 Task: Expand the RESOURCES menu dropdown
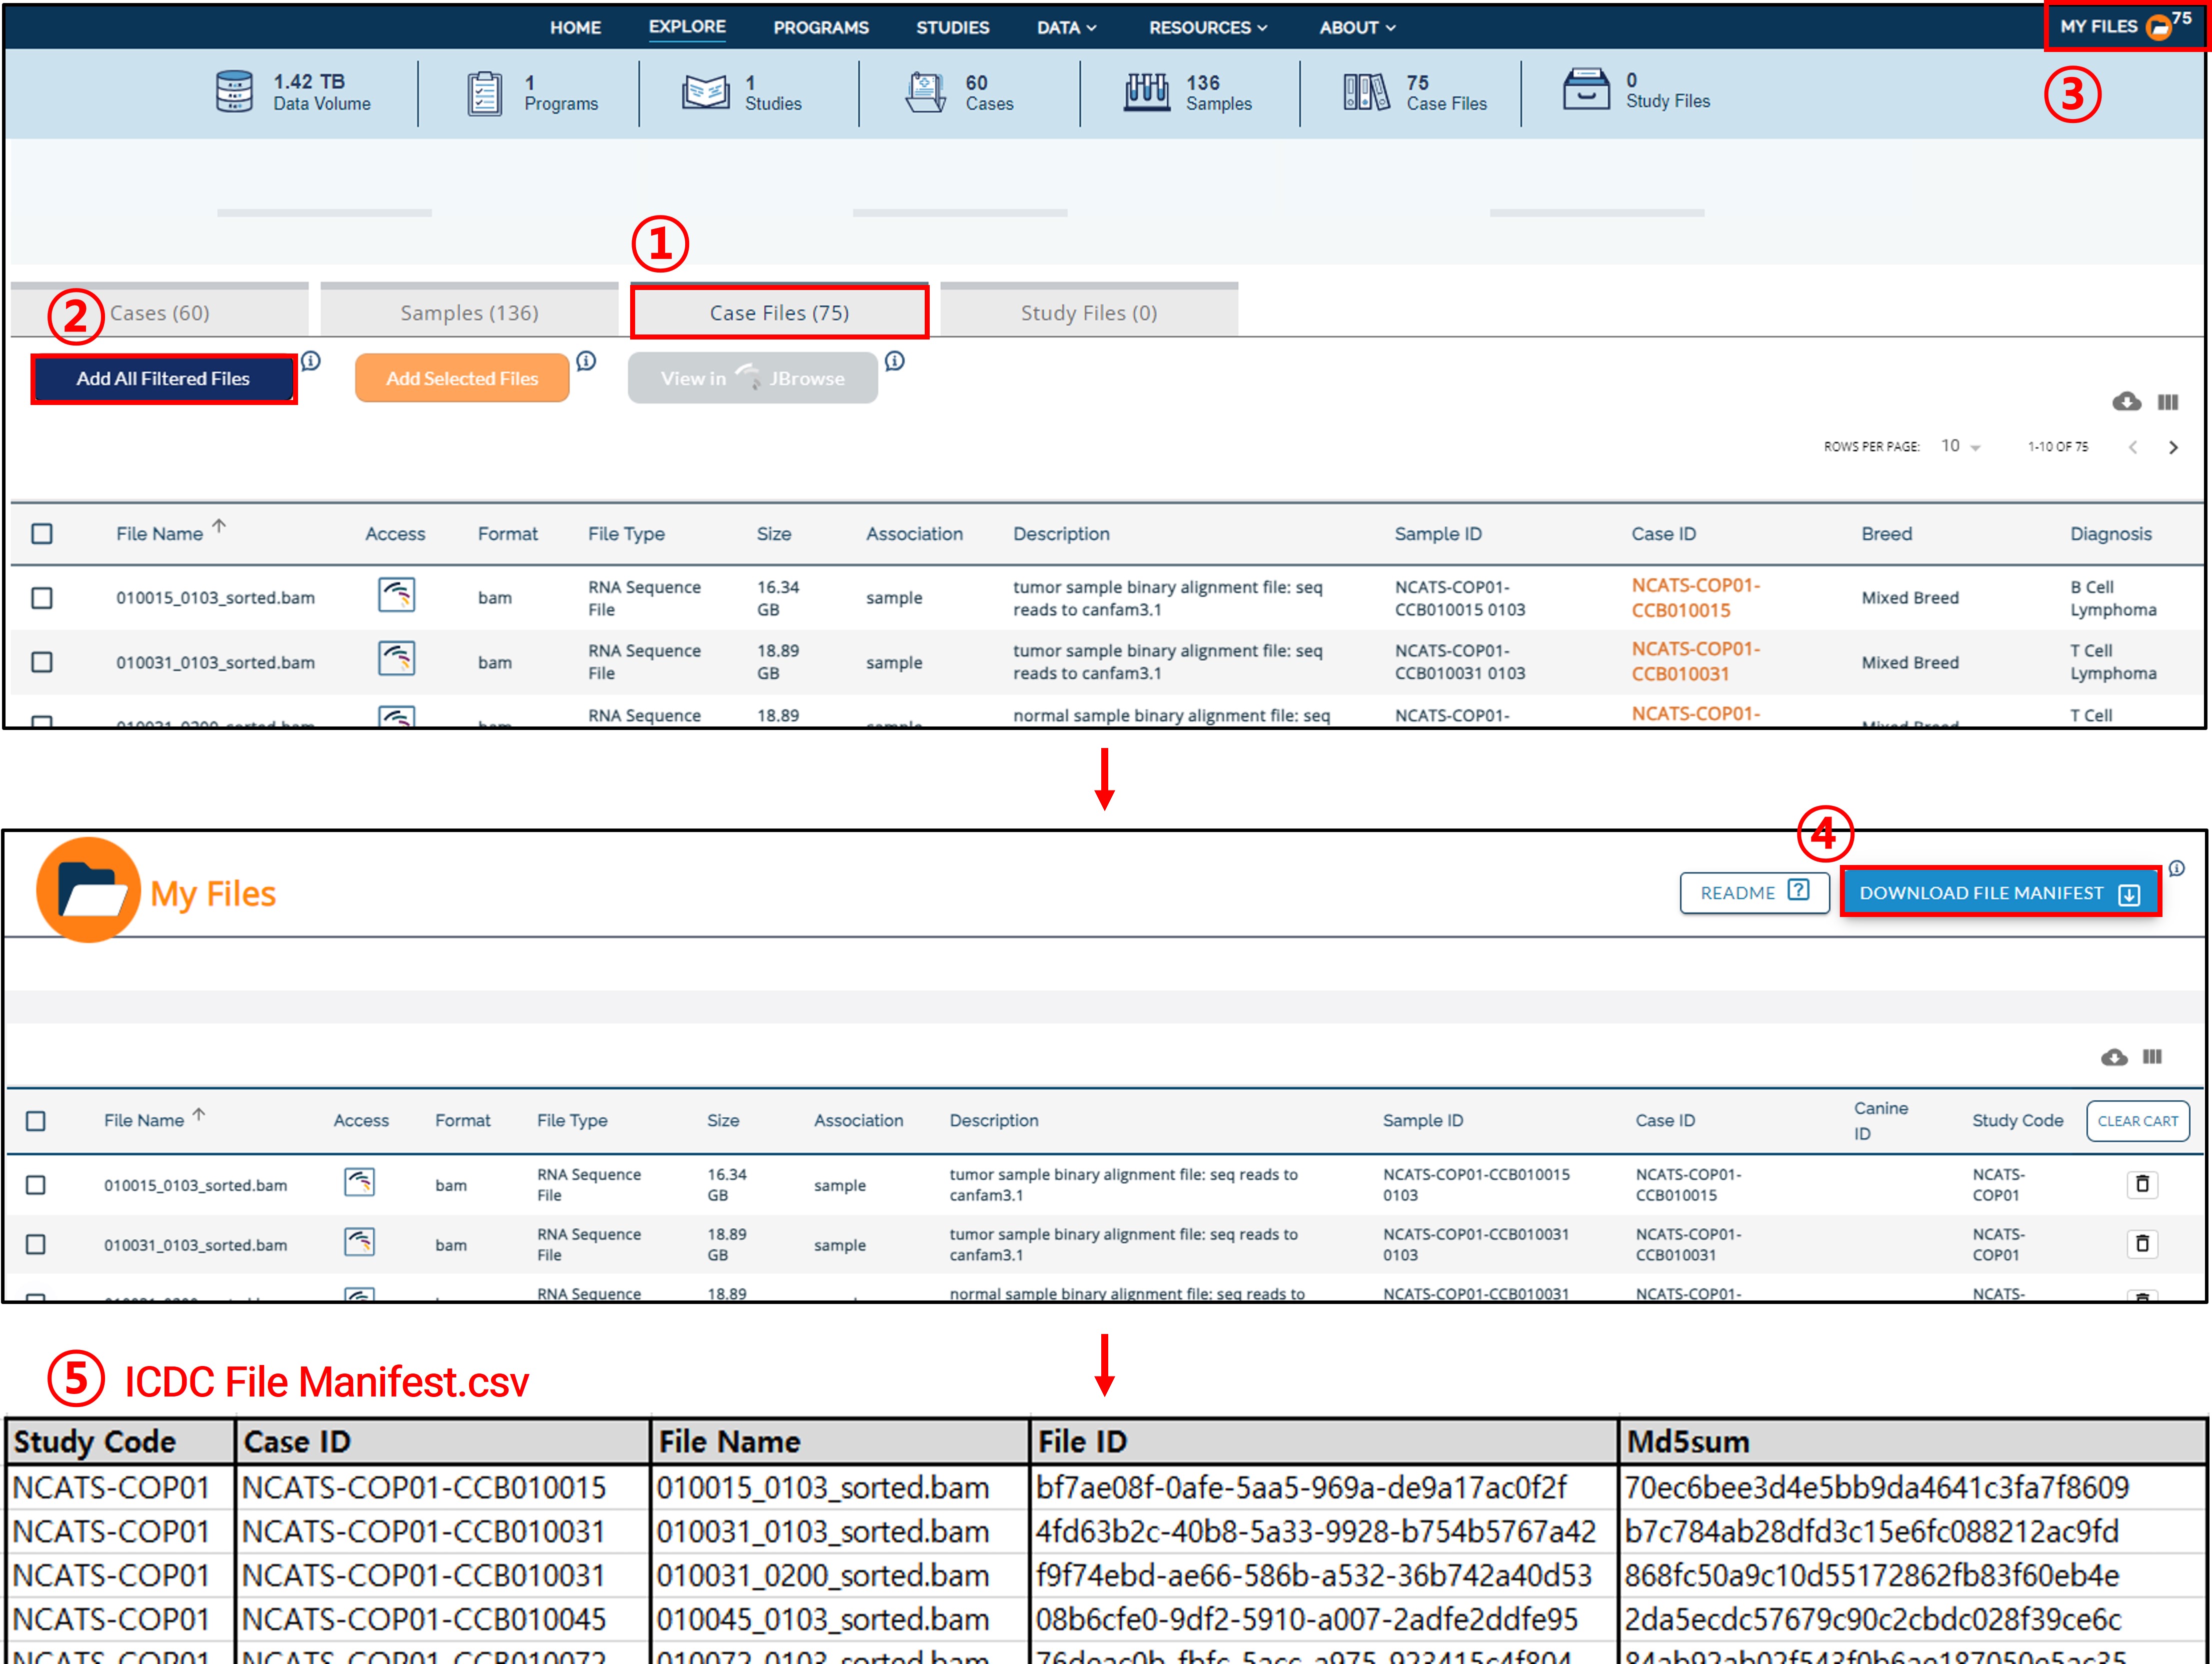click(1208, 28)
